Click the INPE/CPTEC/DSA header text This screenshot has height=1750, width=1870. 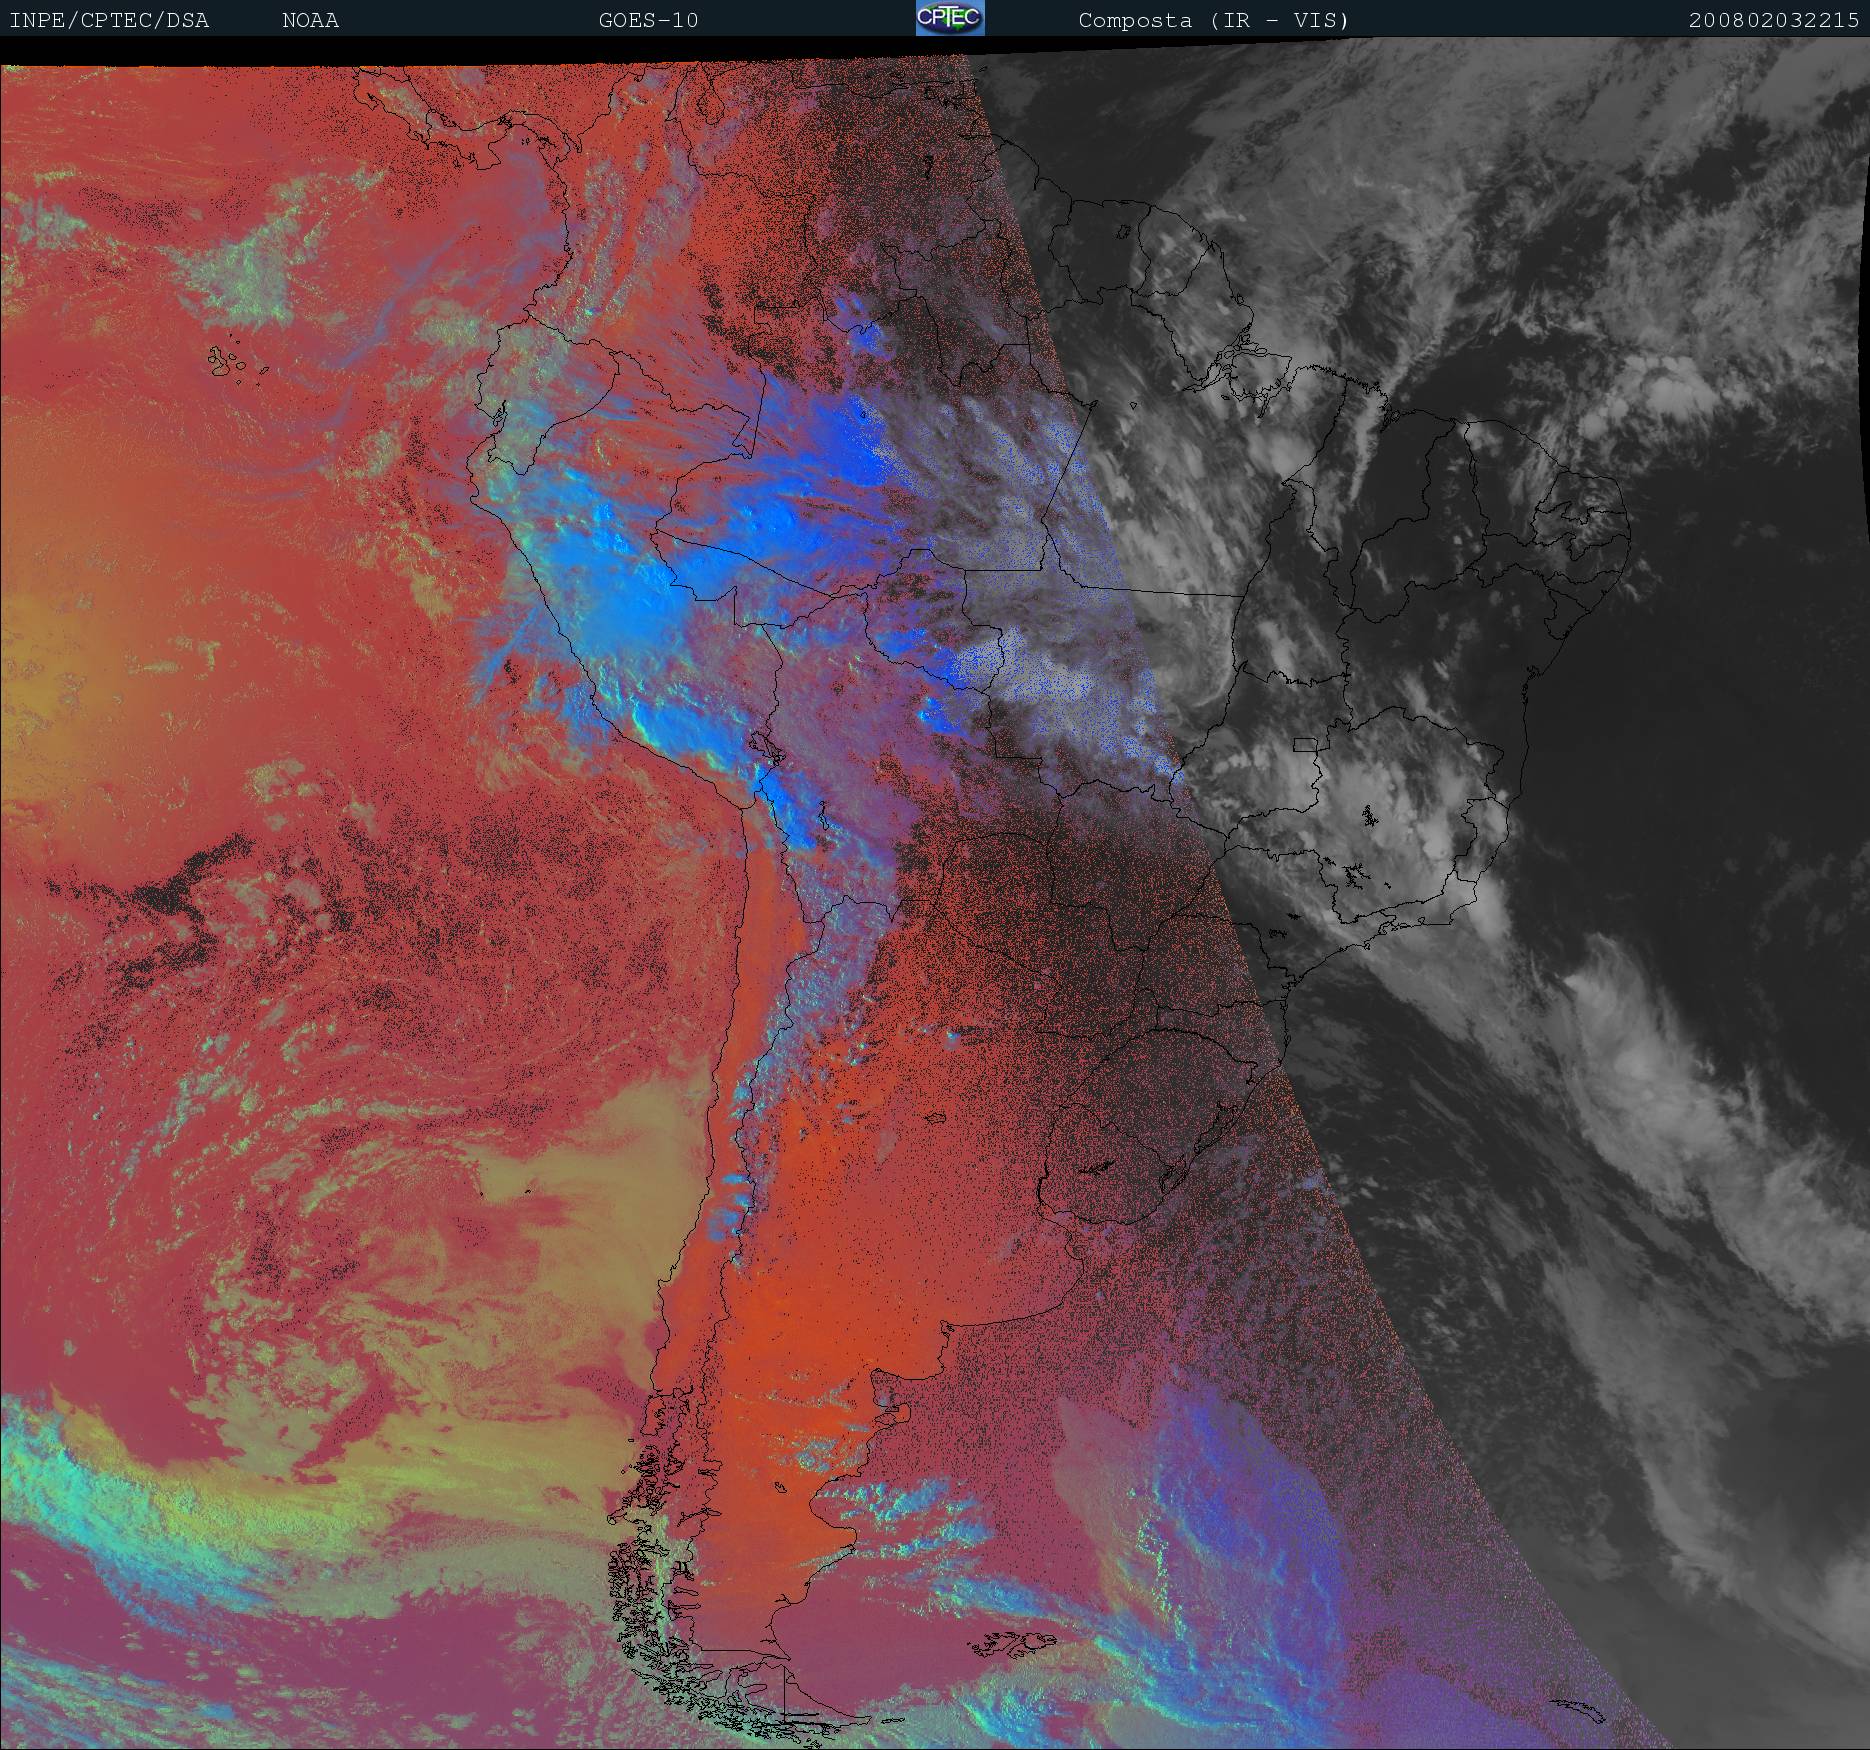(109, 21)
